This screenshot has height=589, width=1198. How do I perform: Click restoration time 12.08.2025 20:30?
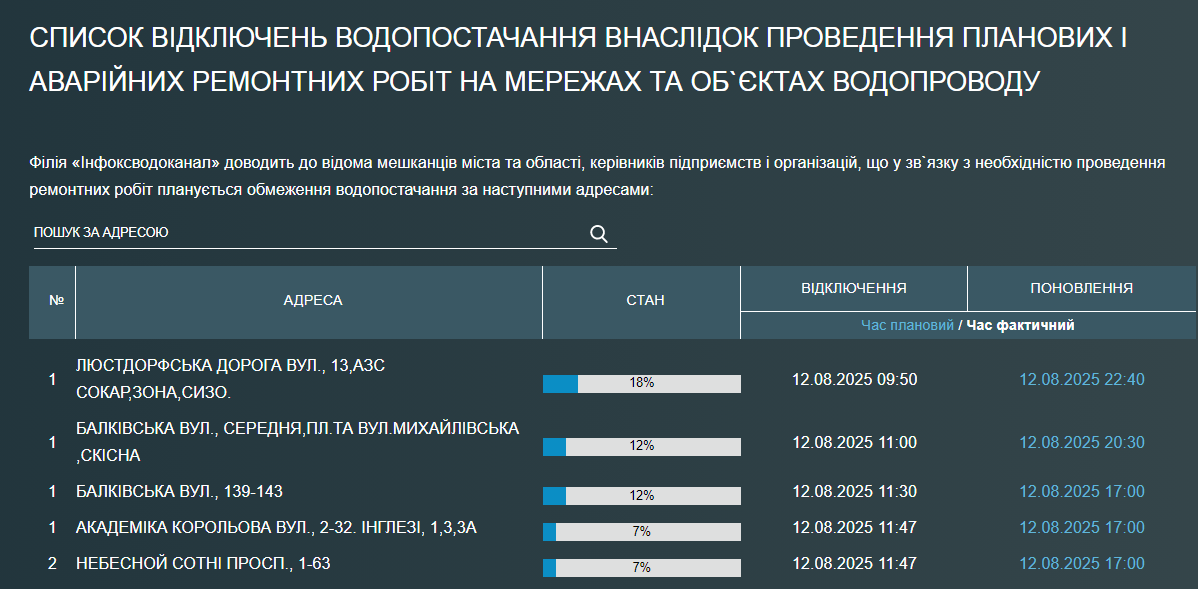tap(1081, 442)
